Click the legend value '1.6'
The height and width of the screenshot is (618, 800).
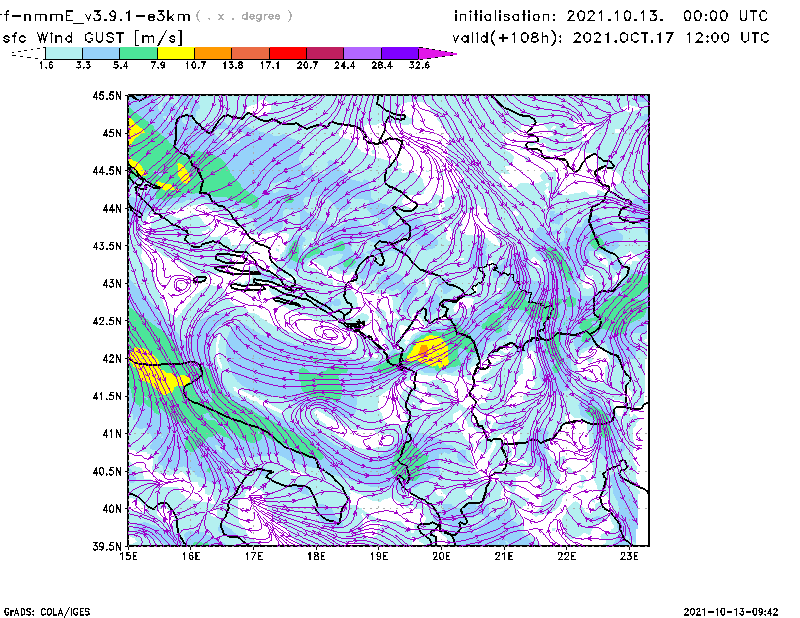click(x=46, y=65)
